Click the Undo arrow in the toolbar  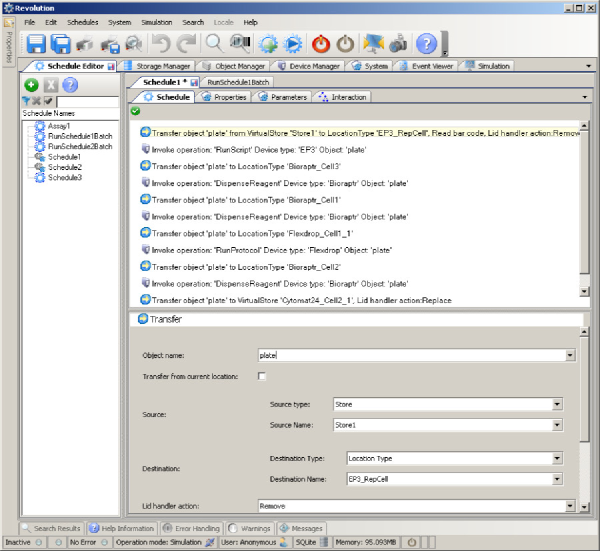[x=161, y=44]
